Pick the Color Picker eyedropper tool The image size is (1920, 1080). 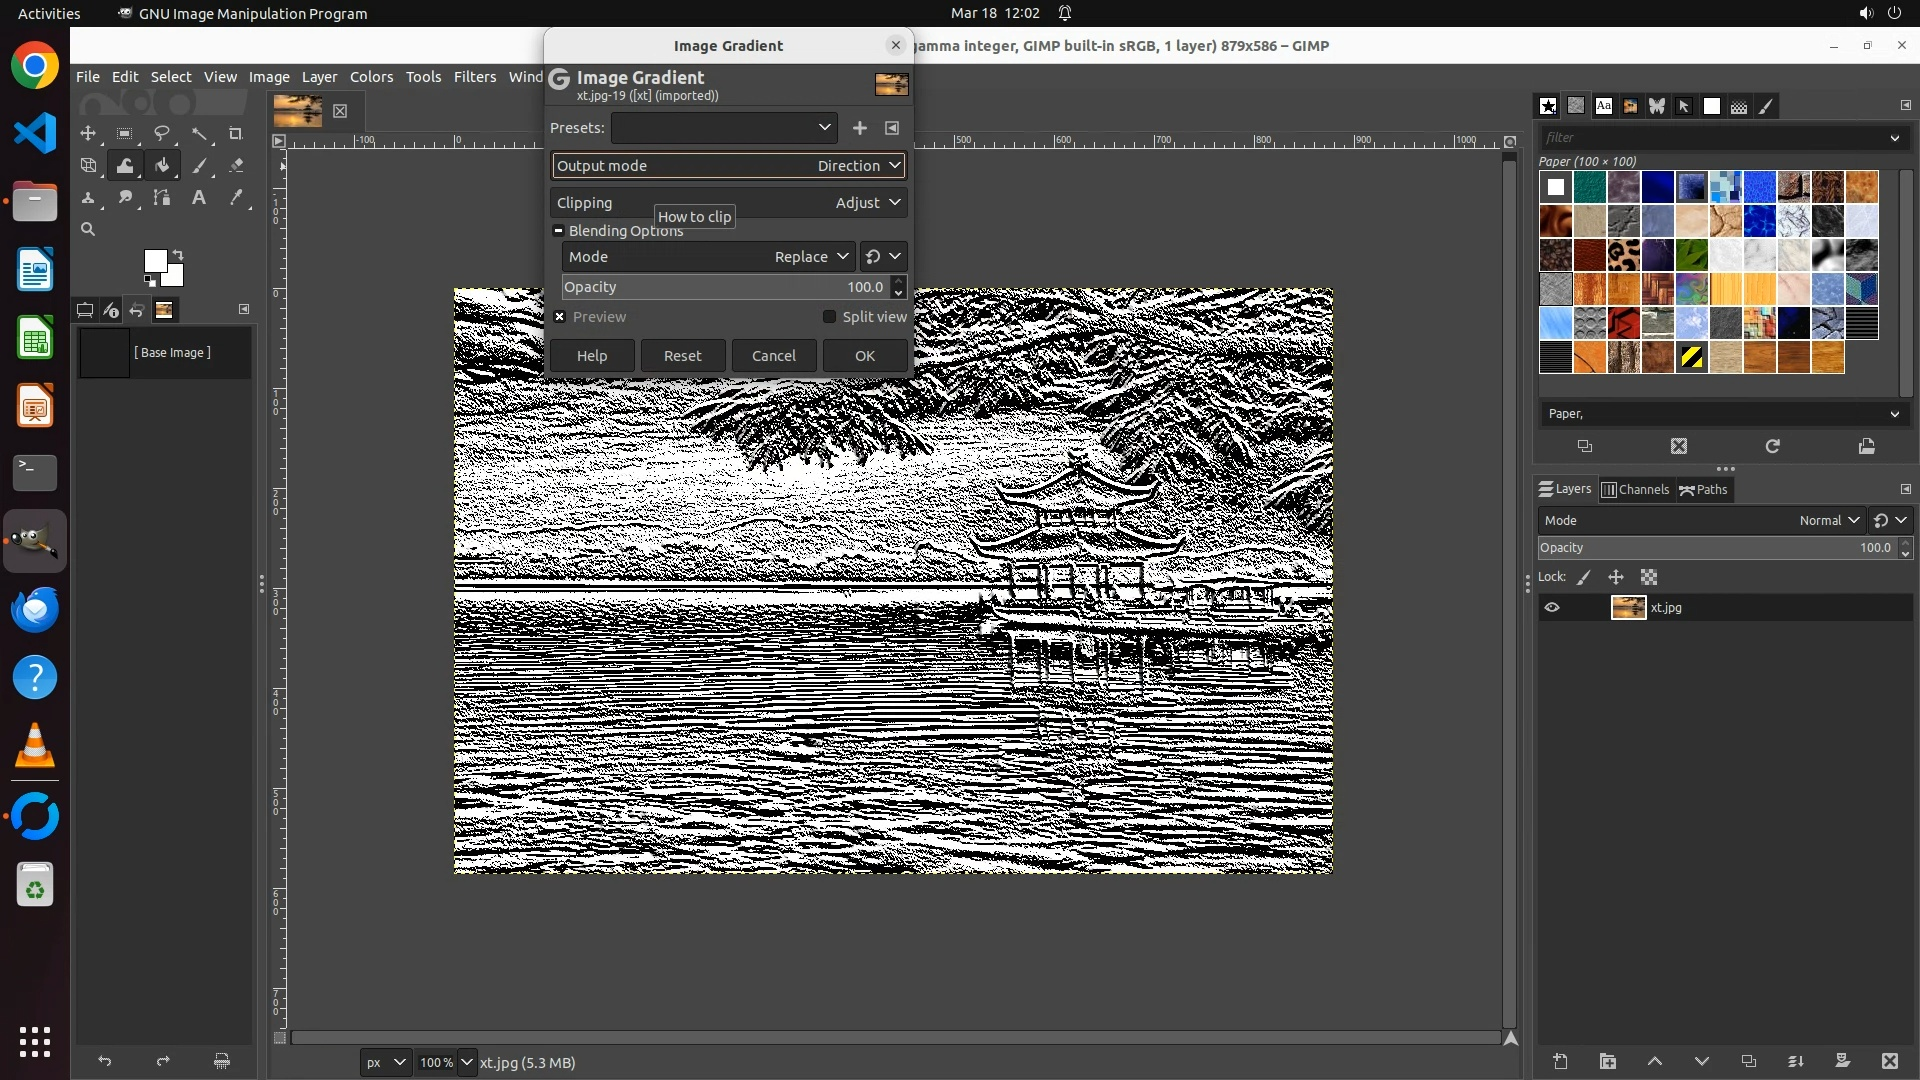point(236,198)
